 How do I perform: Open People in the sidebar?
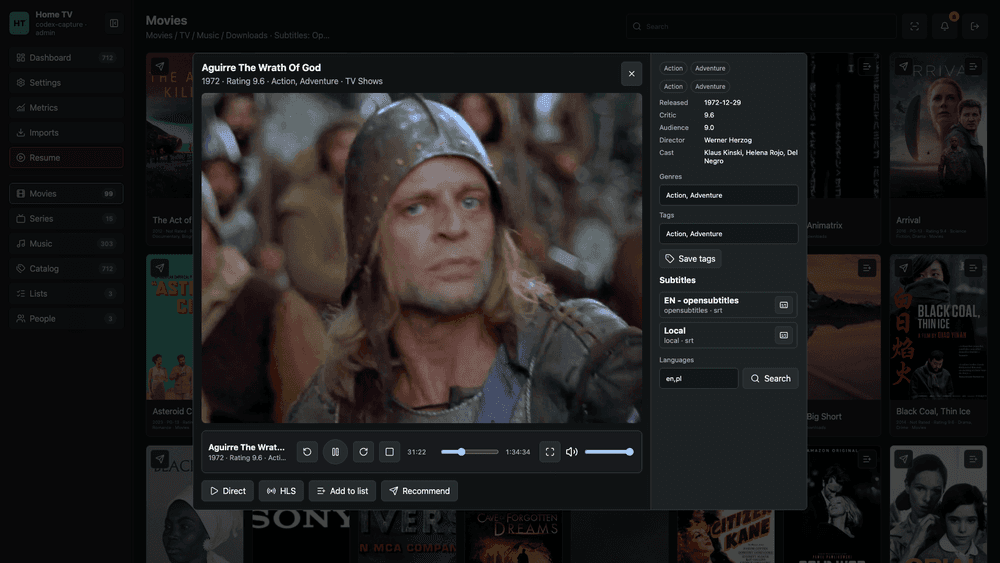pyautogui.click(x=66, y=319)
